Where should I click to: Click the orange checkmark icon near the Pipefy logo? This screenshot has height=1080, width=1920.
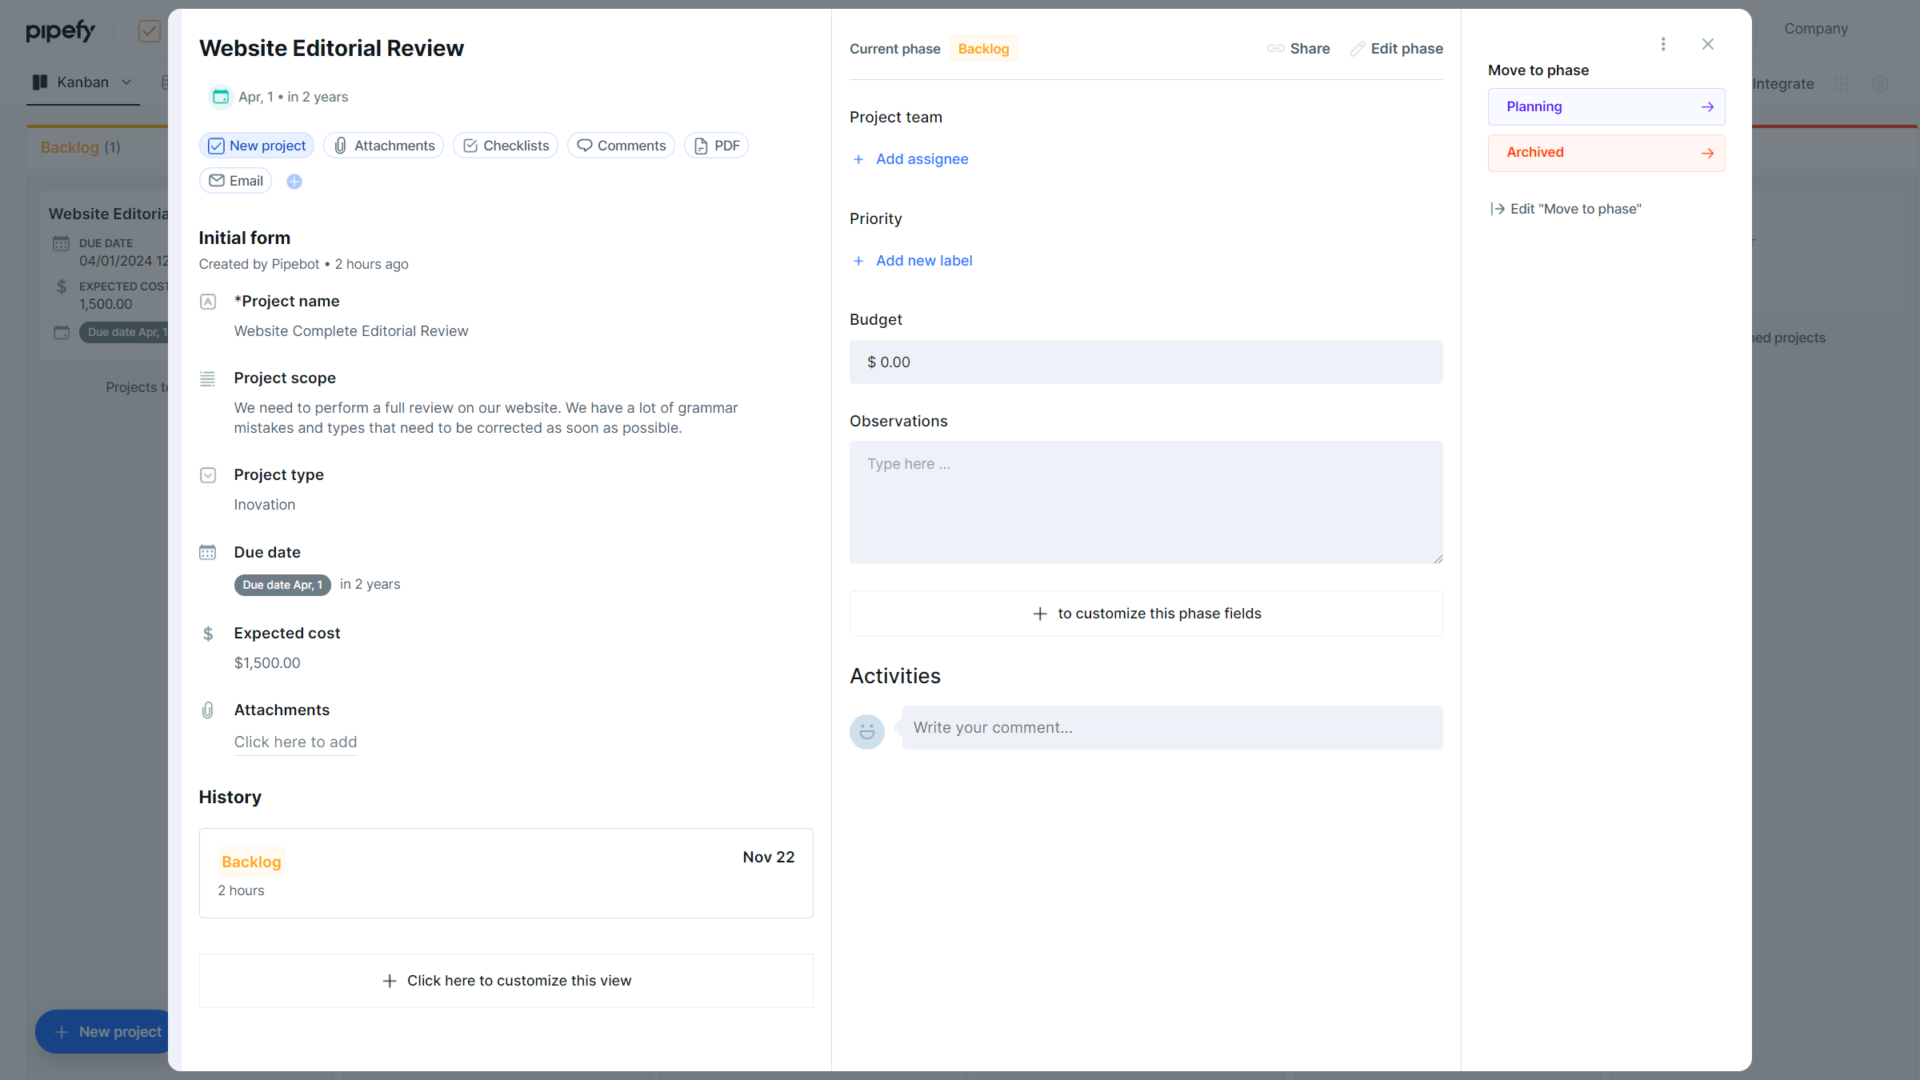pyautogui.click(x=148, y=30)
